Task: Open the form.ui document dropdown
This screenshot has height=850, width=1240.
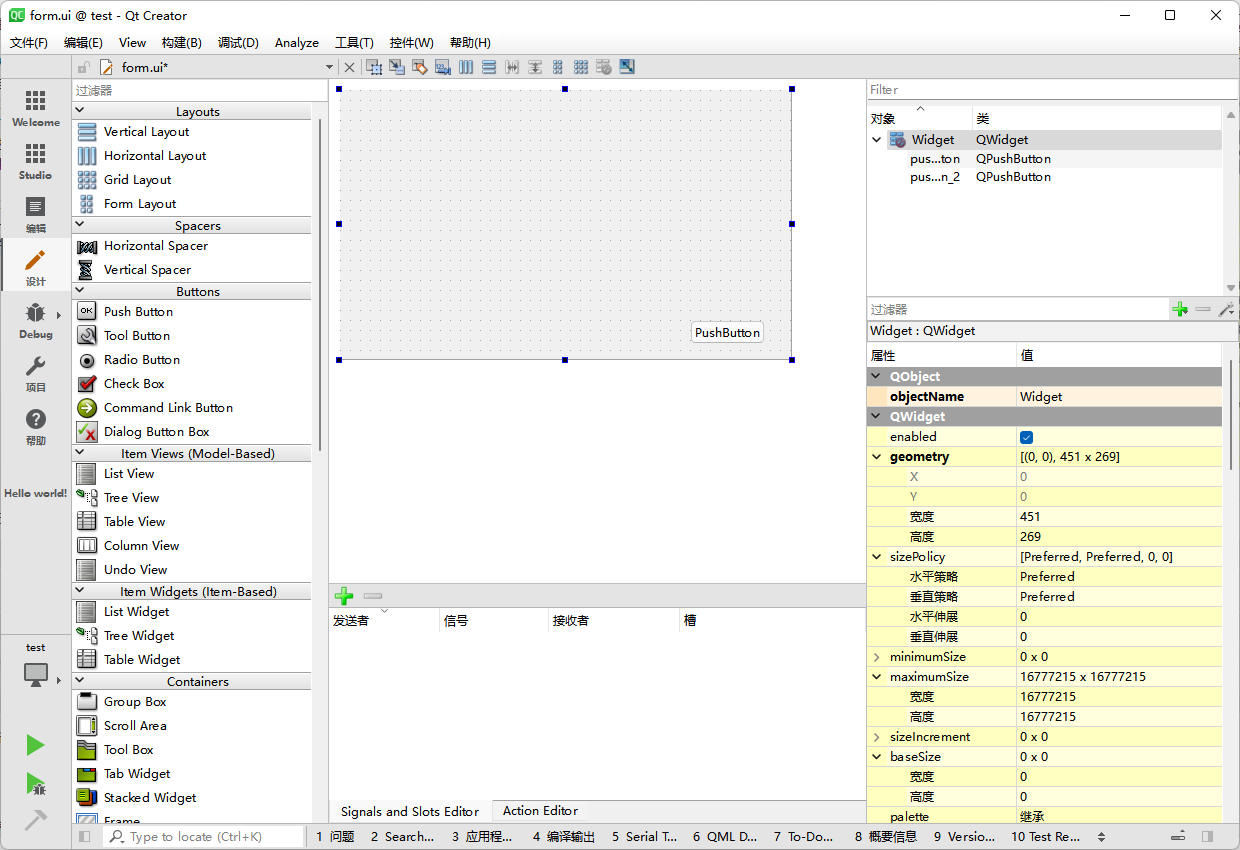Action: (329, 67)
